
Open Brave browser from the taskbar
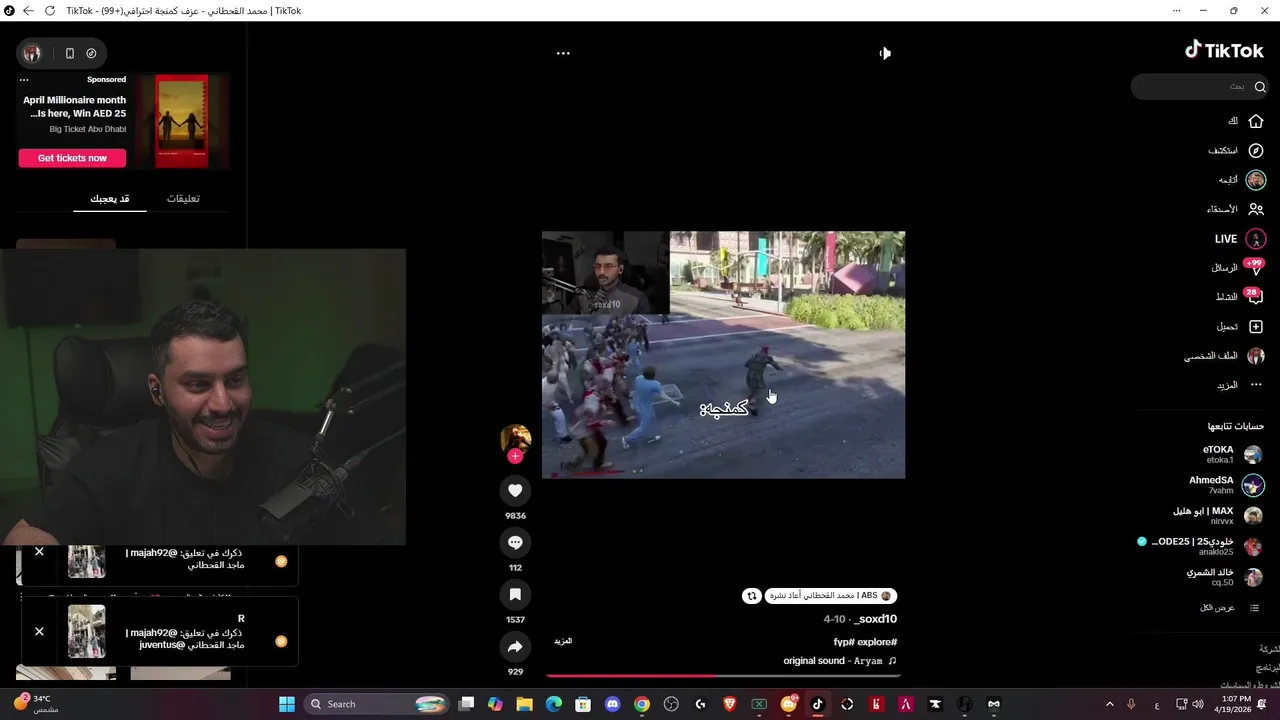tap(729, 704)
